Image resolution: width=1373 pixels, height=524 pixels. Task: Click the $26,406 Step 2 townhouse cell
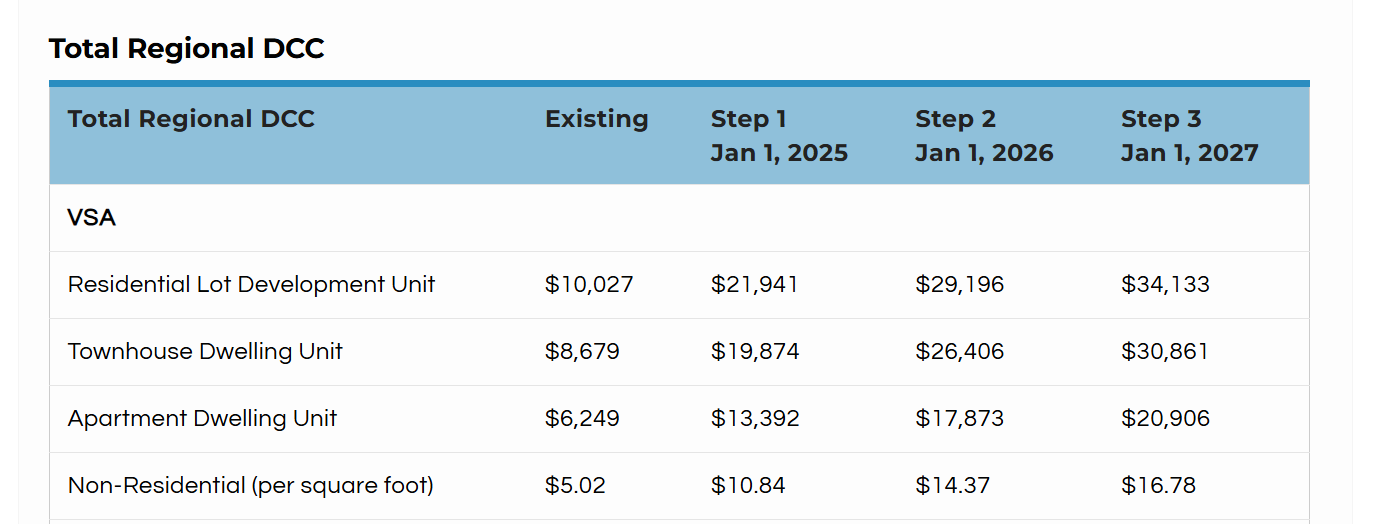pyautogui.click(x=959, y=352)
